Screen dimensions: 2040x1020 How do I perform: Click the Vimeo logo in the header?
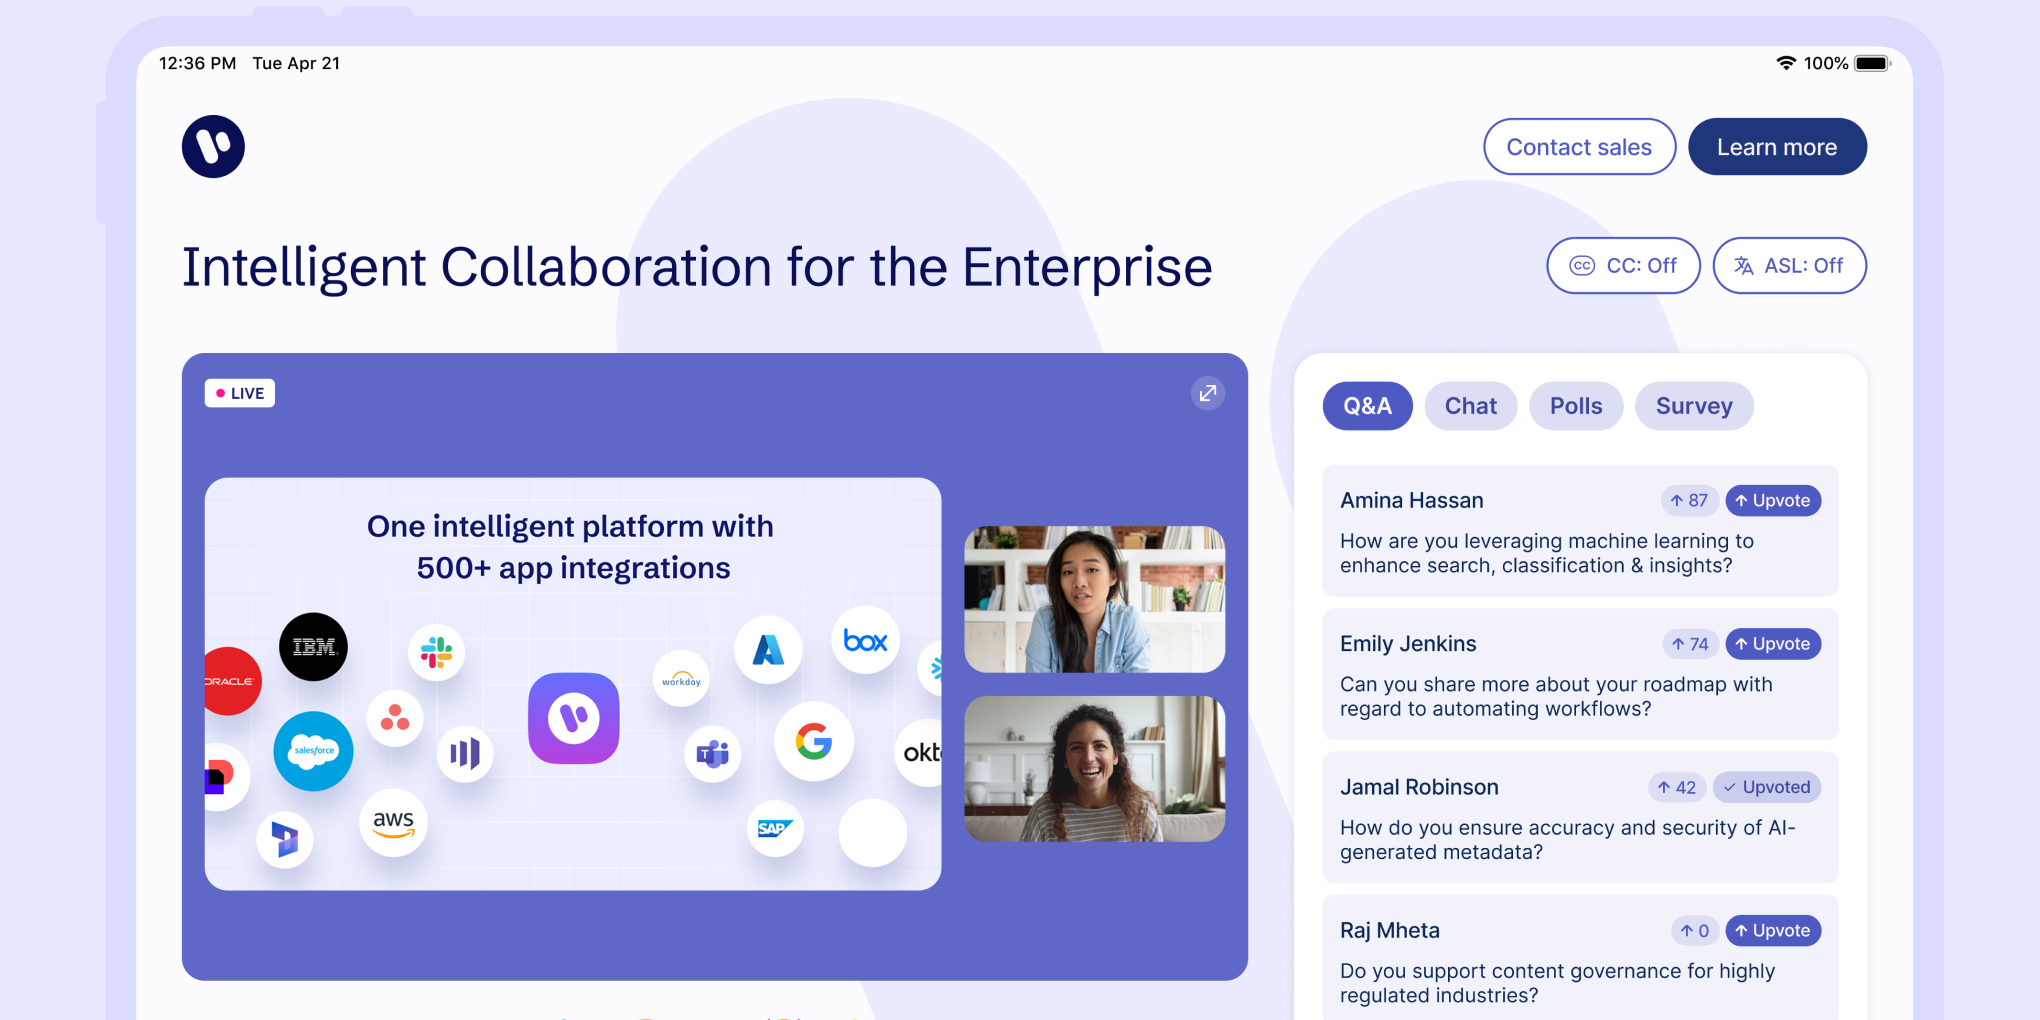[x=213, y=147]
